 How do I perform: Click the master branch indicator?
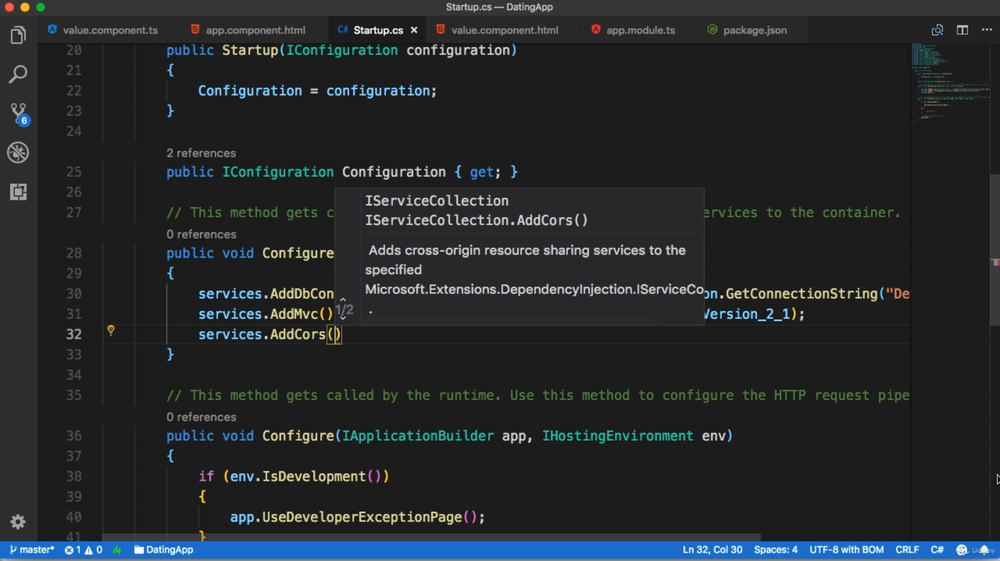[x=32, y=550]
